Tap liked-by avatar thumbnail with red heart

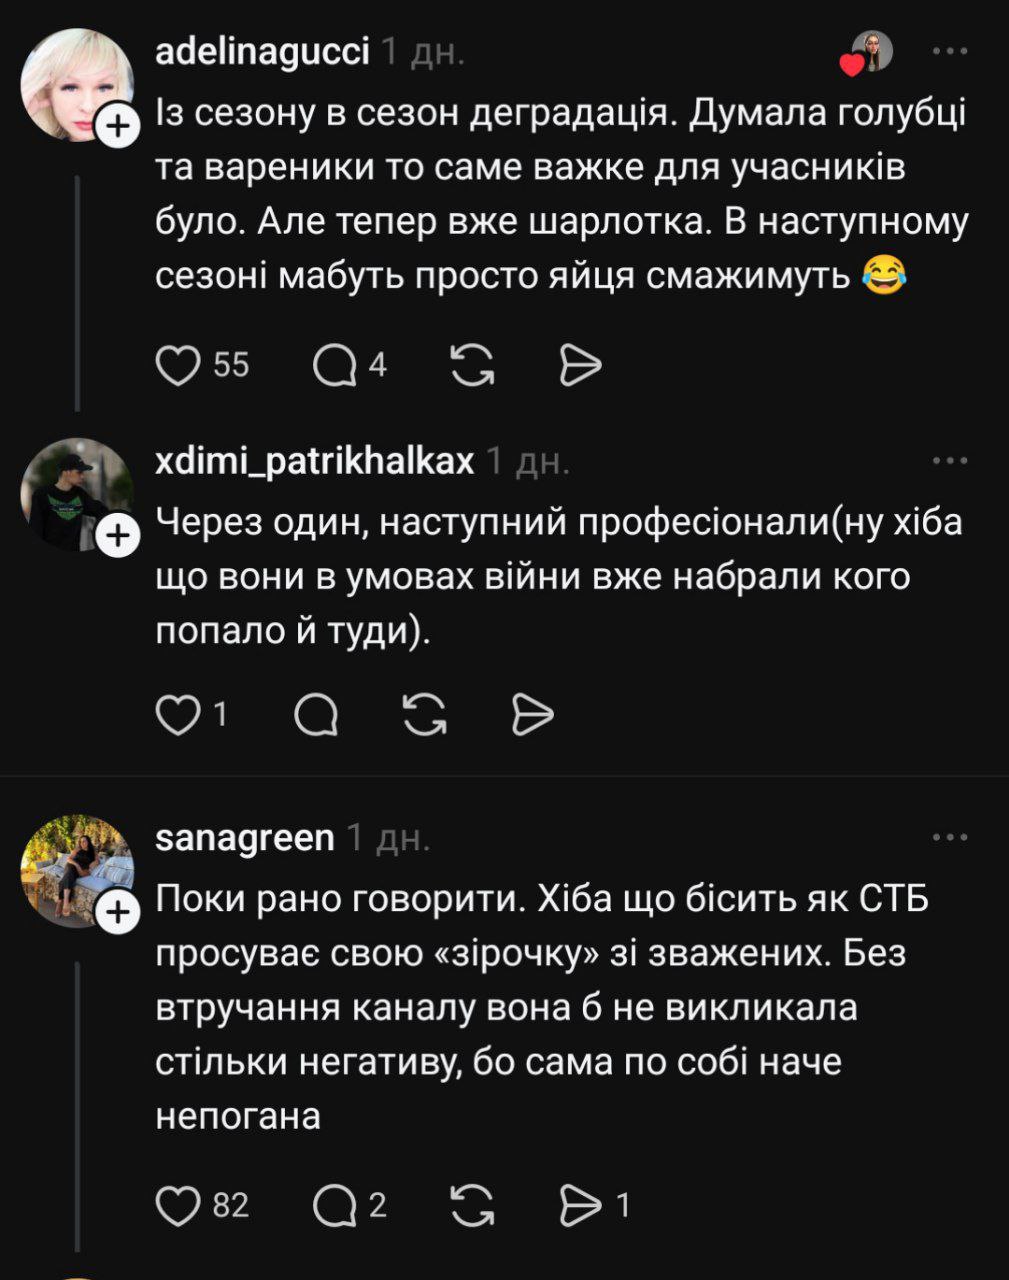pos(869,52)
